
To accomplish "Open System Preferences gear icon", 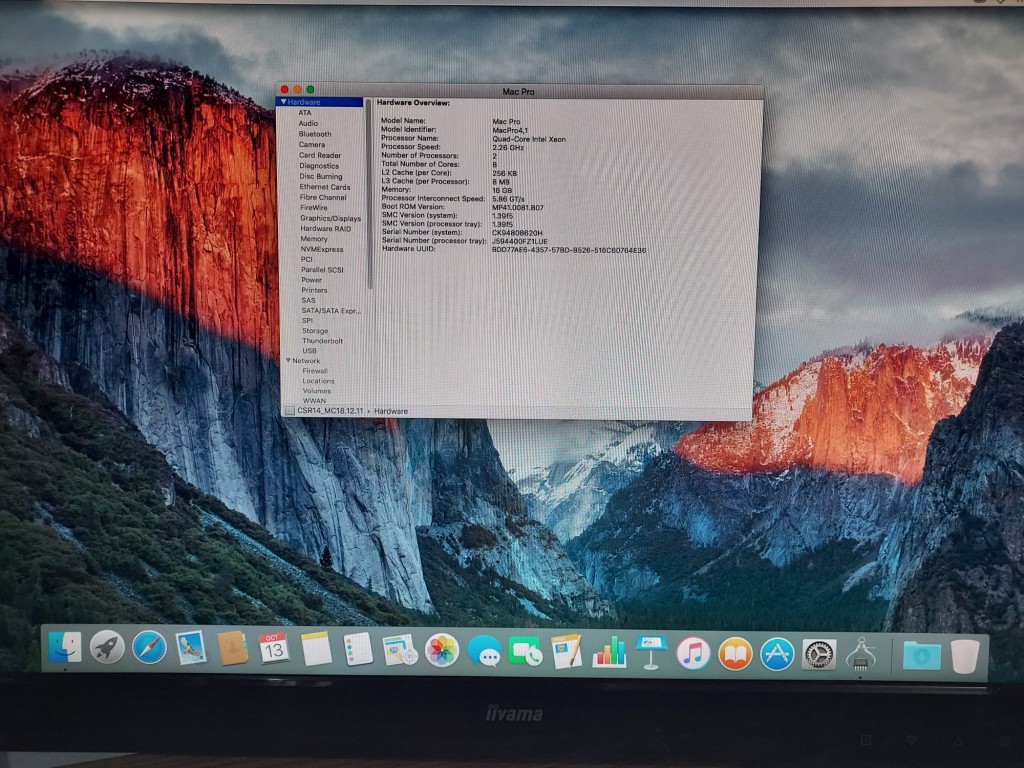I will [x=819, y=655].
